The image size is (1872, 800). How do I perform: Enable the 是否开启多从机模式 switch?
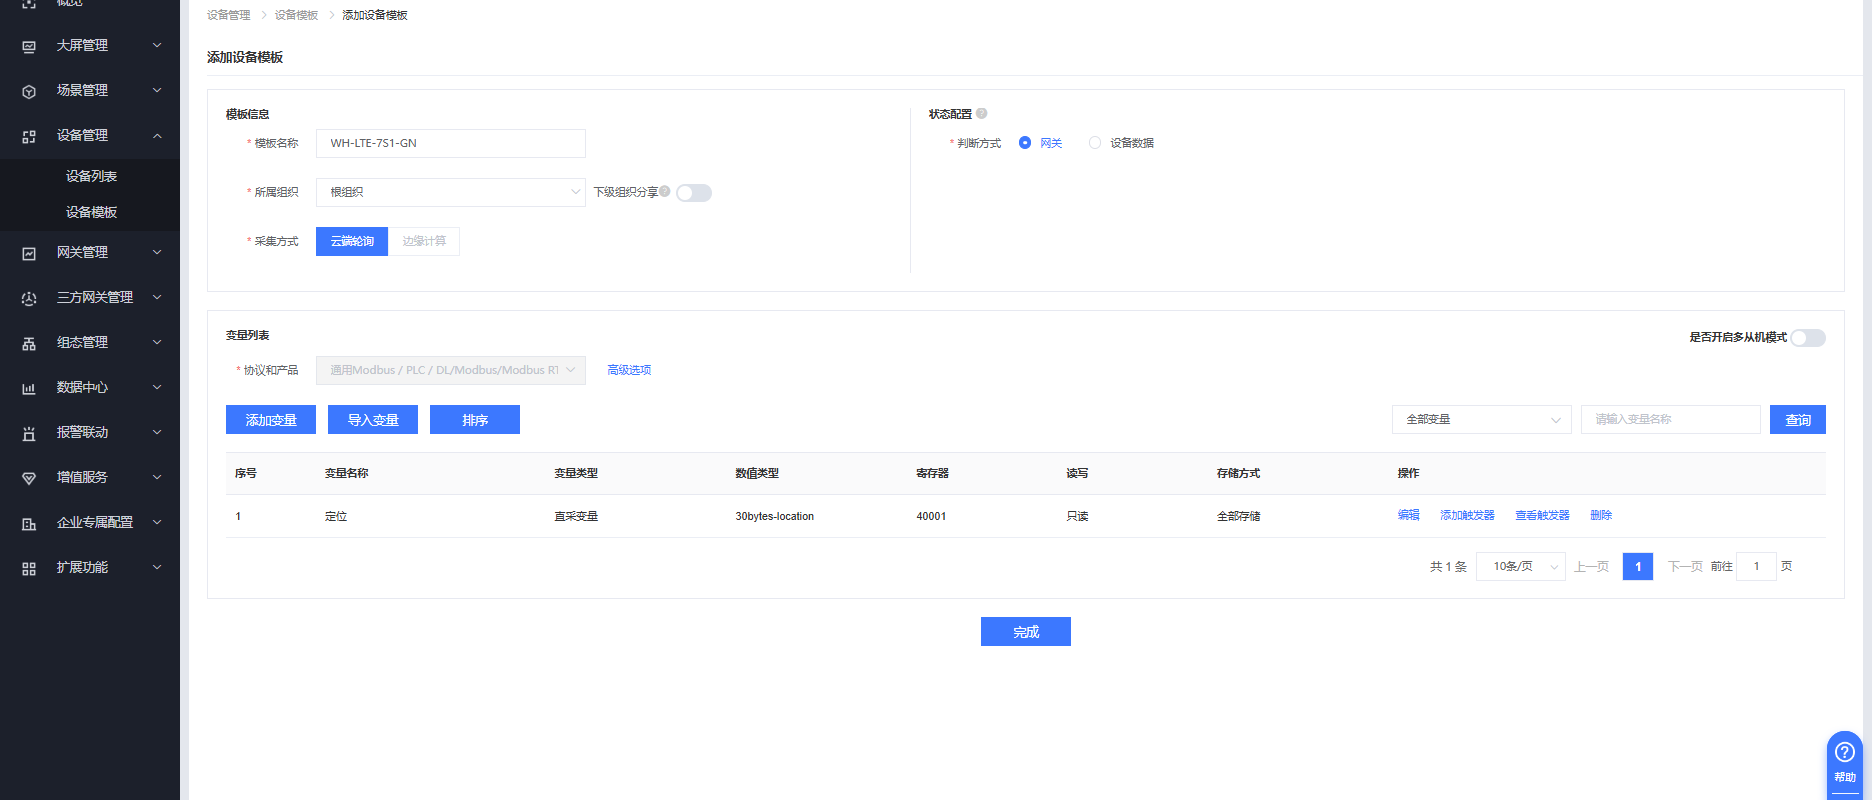(x=1807, y=338)
